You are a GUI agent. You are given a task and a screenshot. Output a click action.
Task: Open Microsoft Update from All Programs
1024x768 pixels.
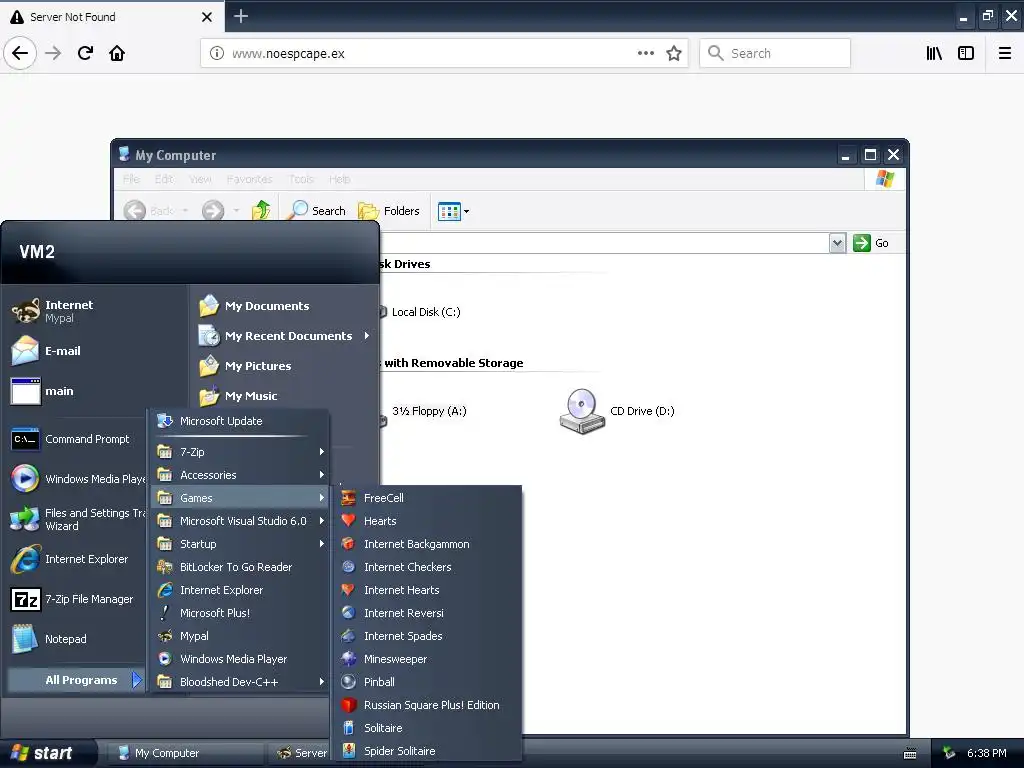point(240,421)
